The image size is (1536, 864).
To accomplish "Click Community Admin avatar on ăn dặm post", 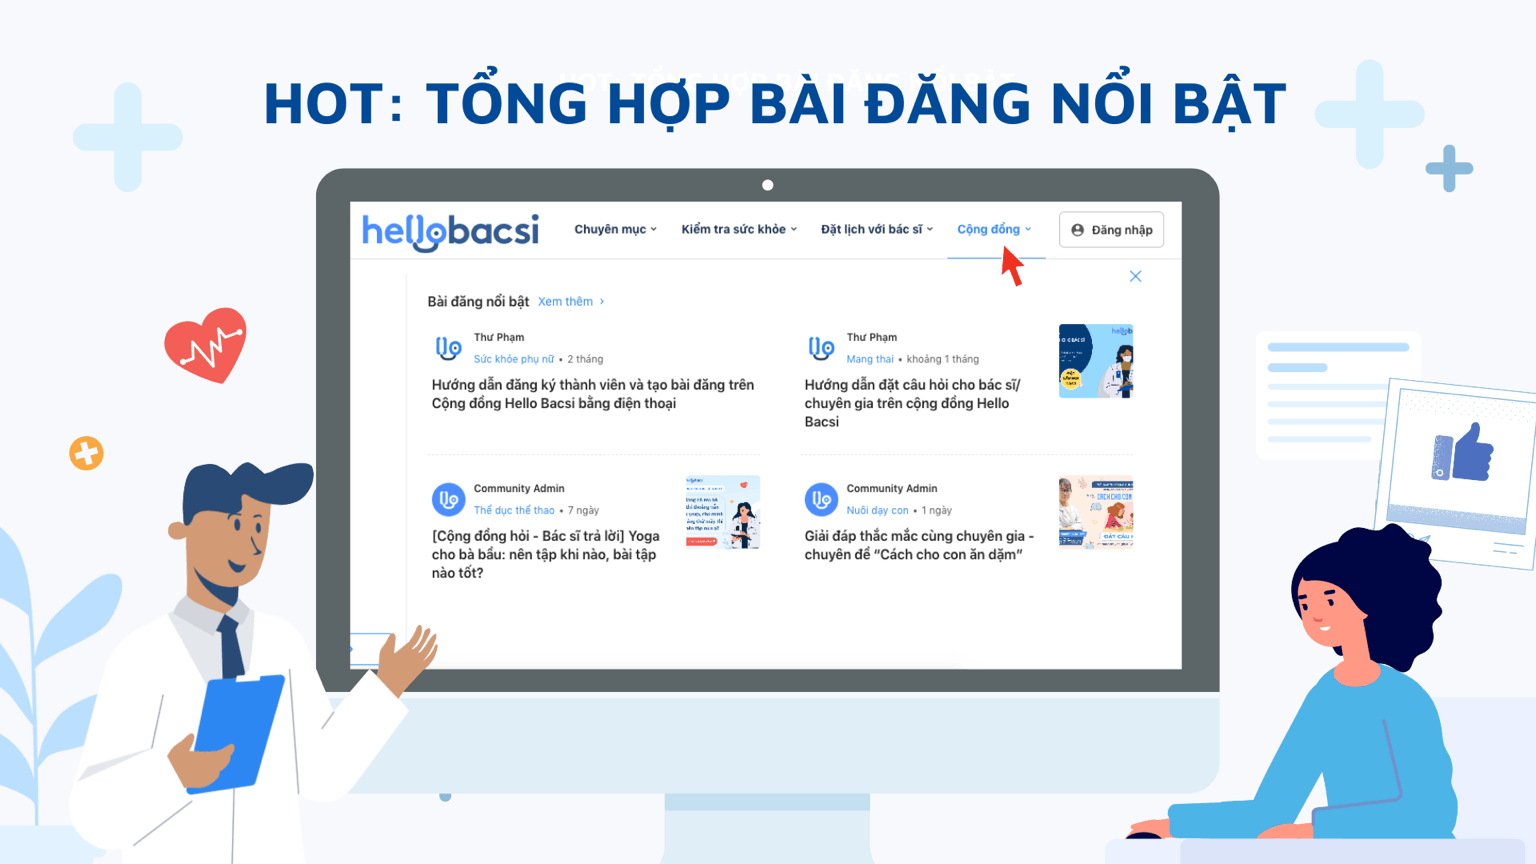I will pos(821,498).
